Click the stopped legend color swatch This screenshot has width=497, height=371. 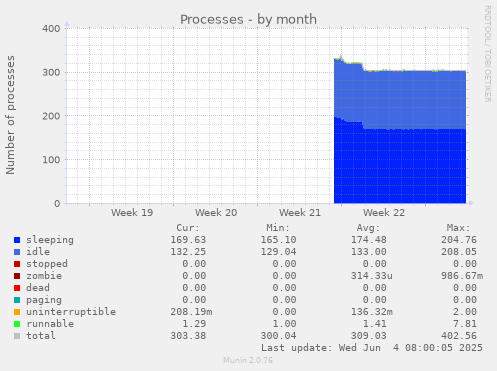[17, 264]
